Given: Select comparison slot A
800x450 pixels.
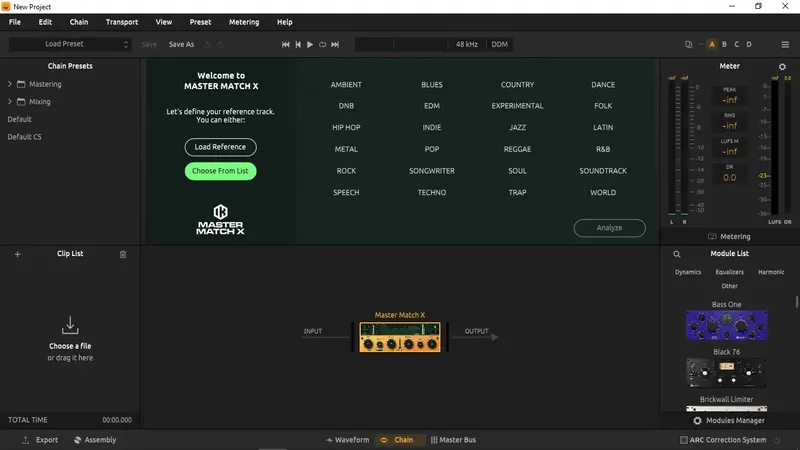Looking at the screenshot, I should [712, 44].
